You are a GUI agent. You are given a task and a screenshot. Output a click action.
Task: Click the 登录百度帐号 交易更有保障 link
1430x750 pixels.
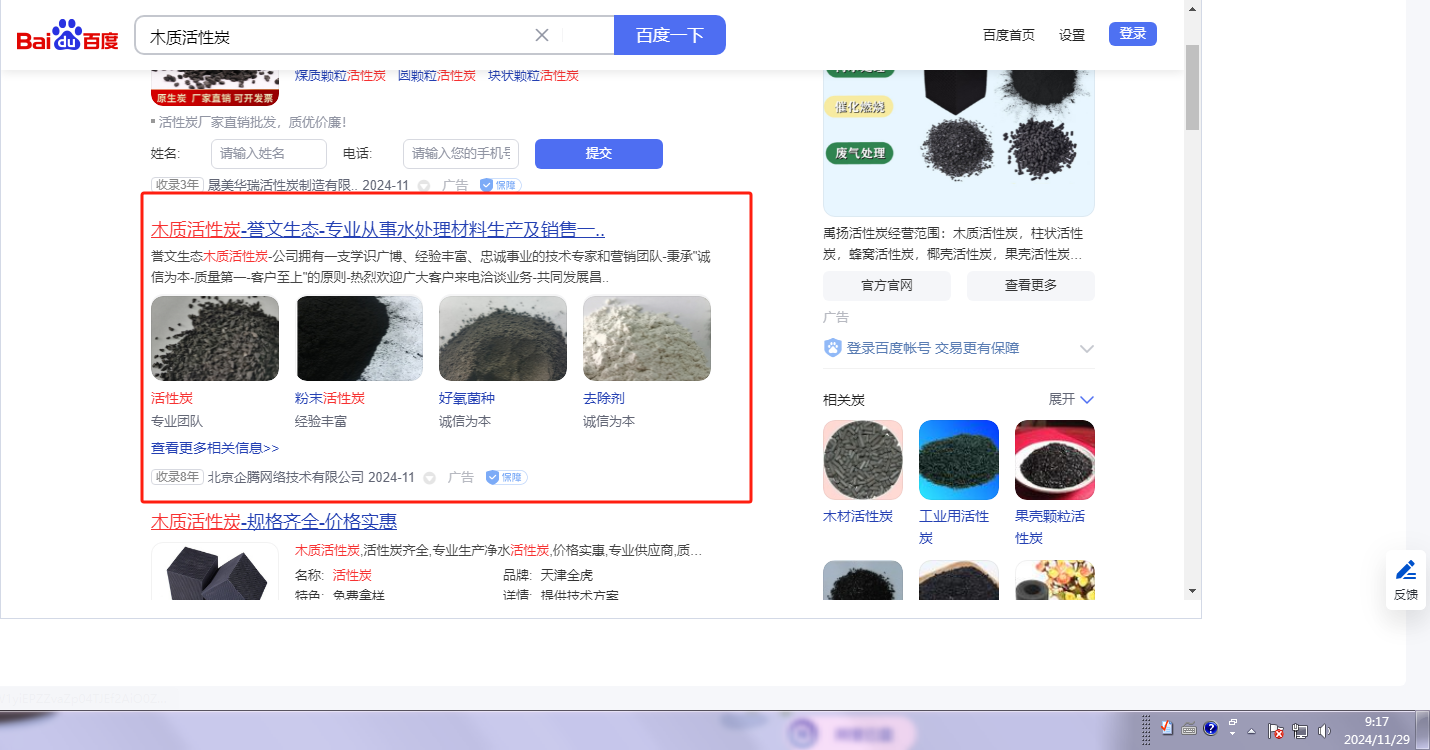(933, 348)
